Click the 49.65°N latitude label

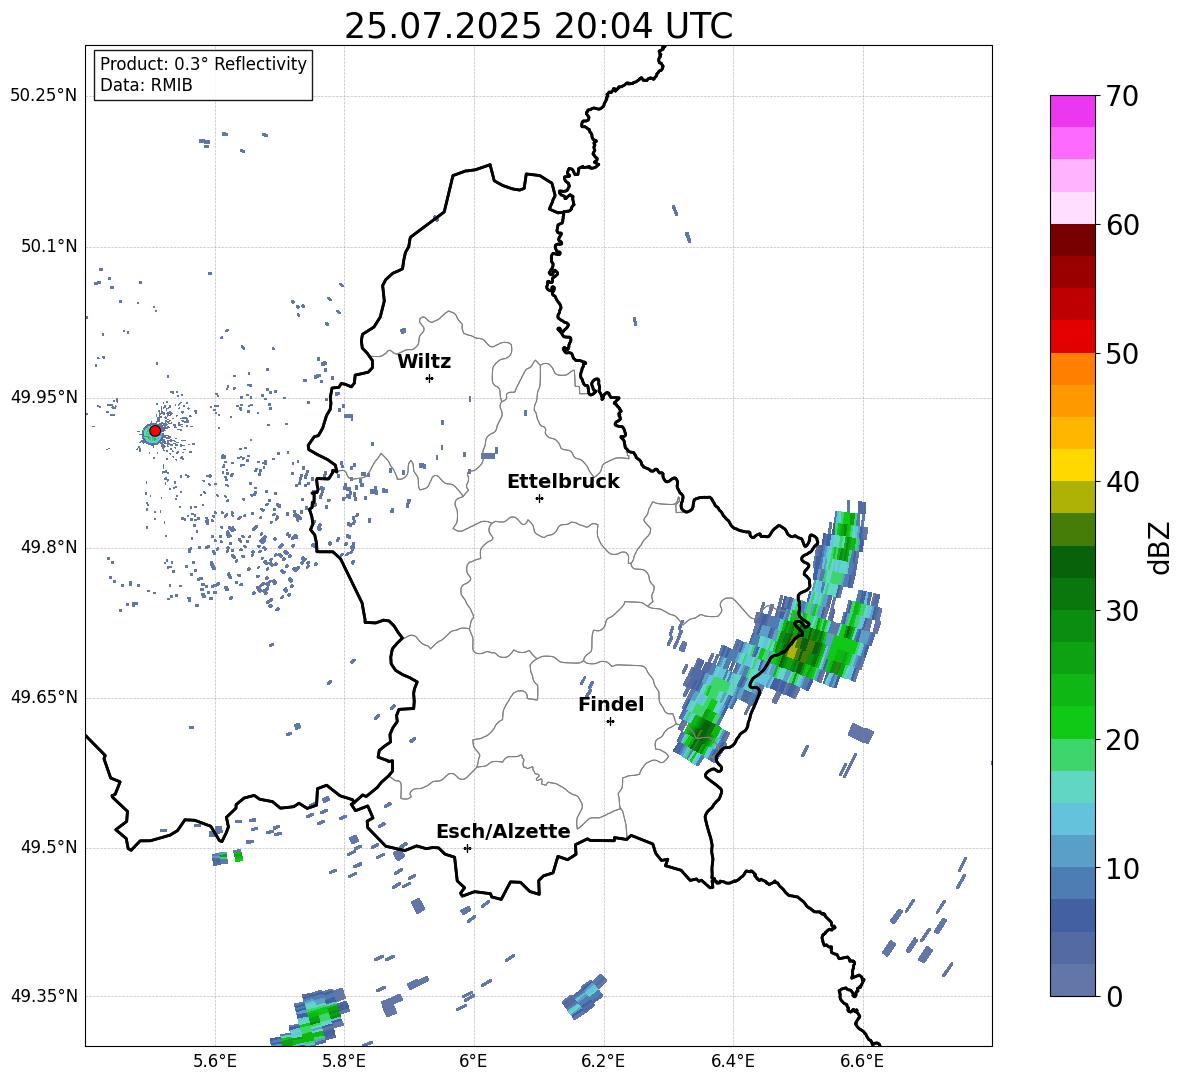(44, 697)
